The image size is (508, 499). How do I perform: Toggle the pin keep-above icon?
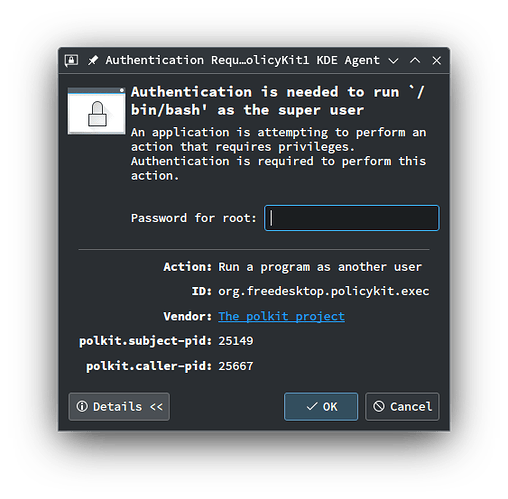93,60
